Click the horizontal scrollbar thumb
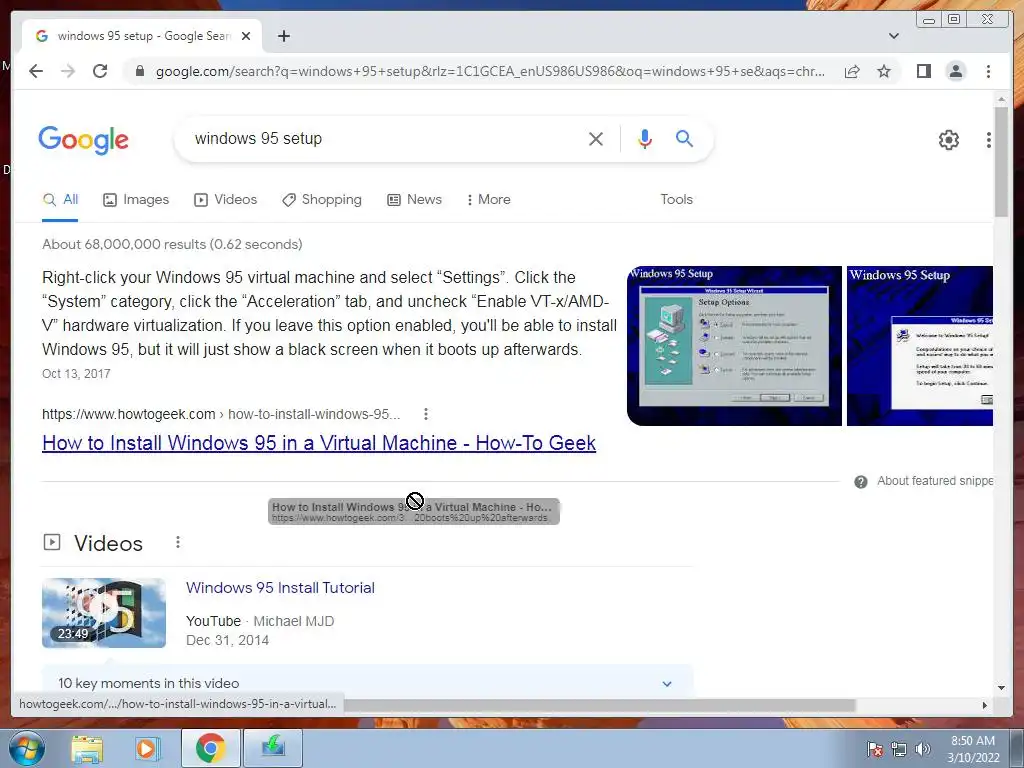 (600, 705)
